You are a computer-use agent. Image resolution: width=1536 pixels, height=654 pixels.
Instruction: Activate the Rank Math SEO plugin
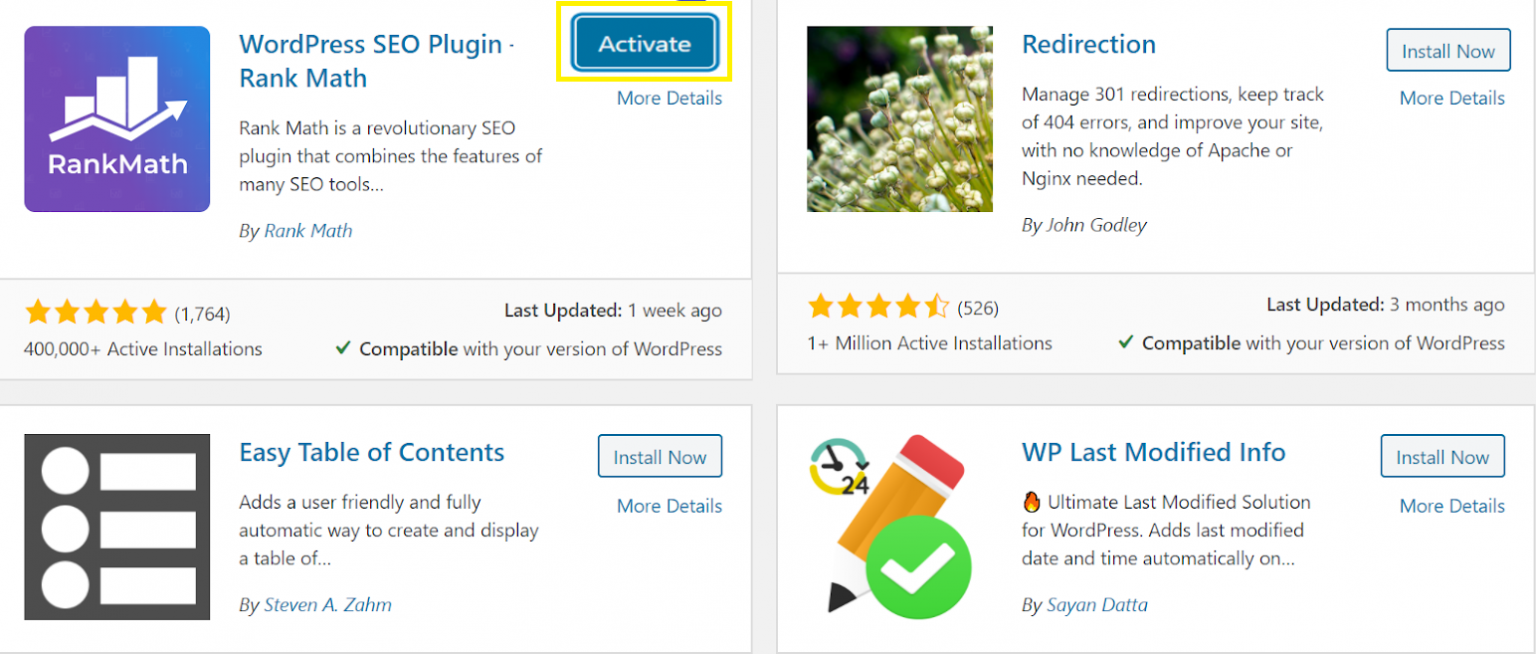645,44
